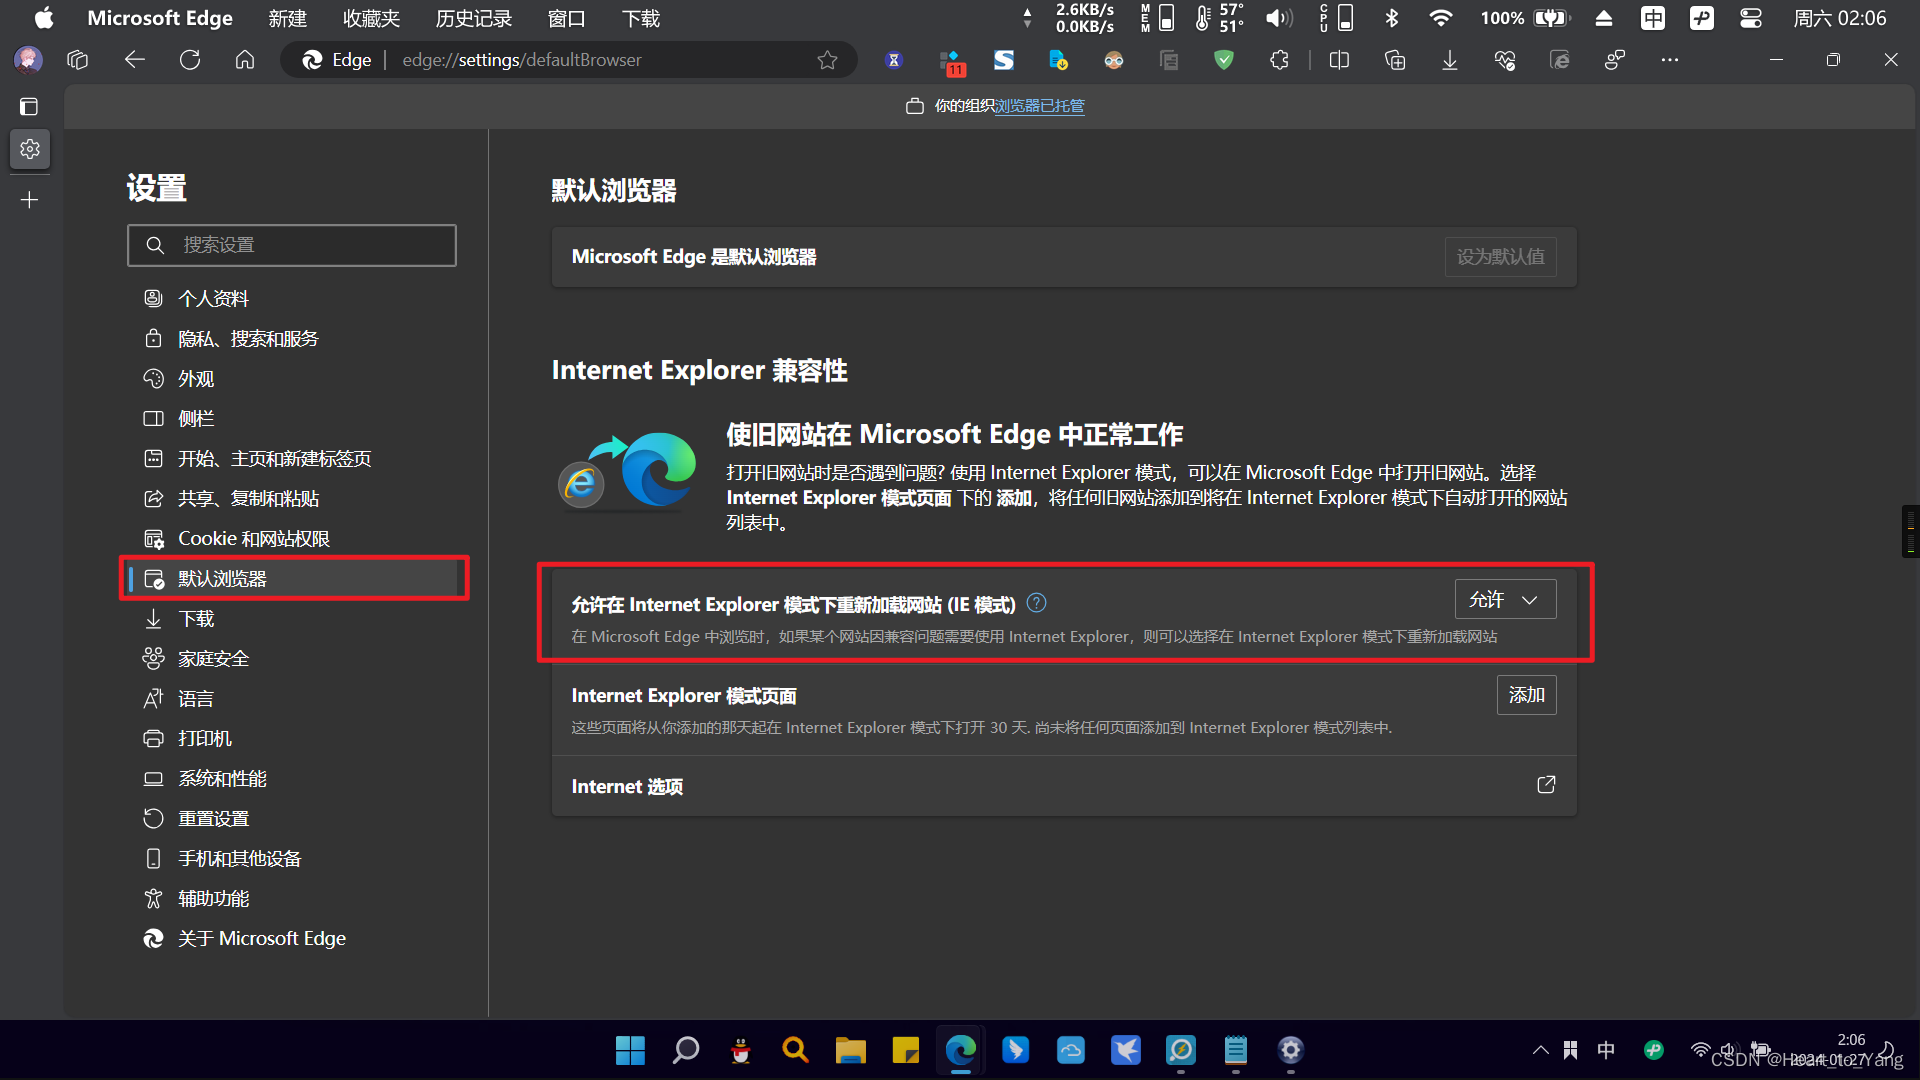Expand the IE mode 允许 dropdown
The width and height of the screenshot is (1920, 1080).
point(1505,599)
